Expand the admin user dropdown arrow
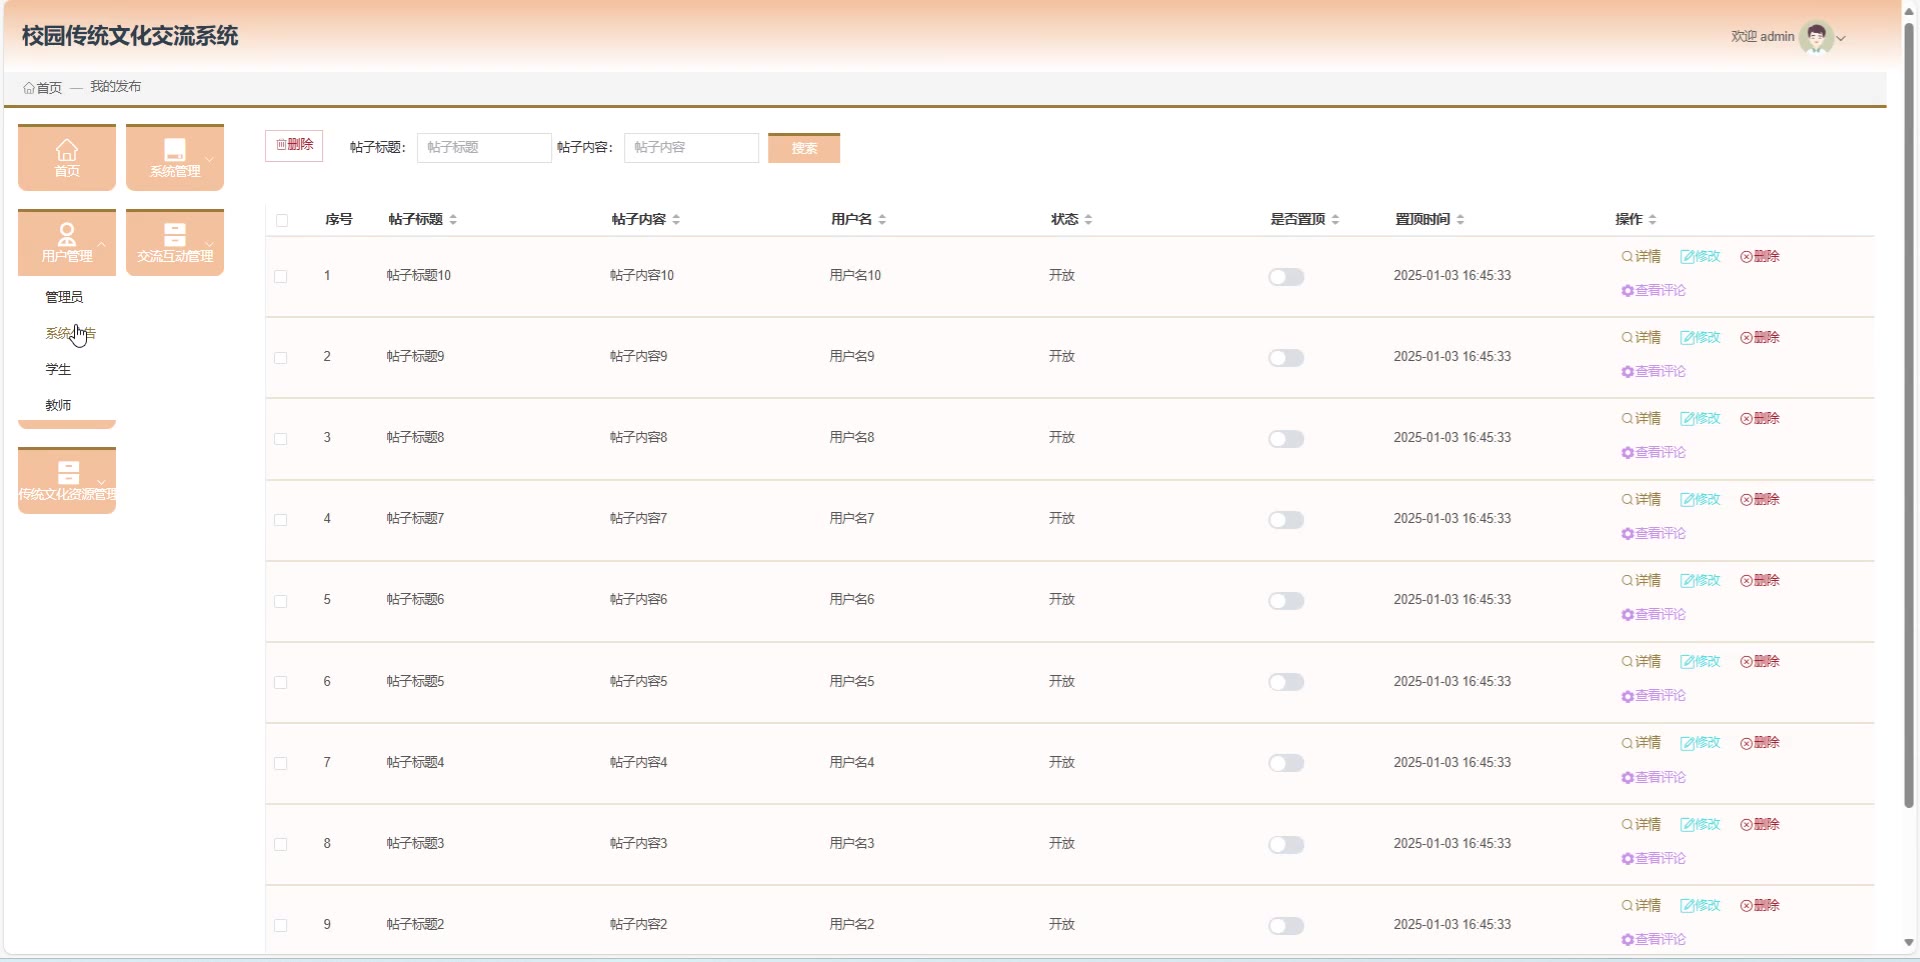1920x962 pixels. click(1841, 38)
